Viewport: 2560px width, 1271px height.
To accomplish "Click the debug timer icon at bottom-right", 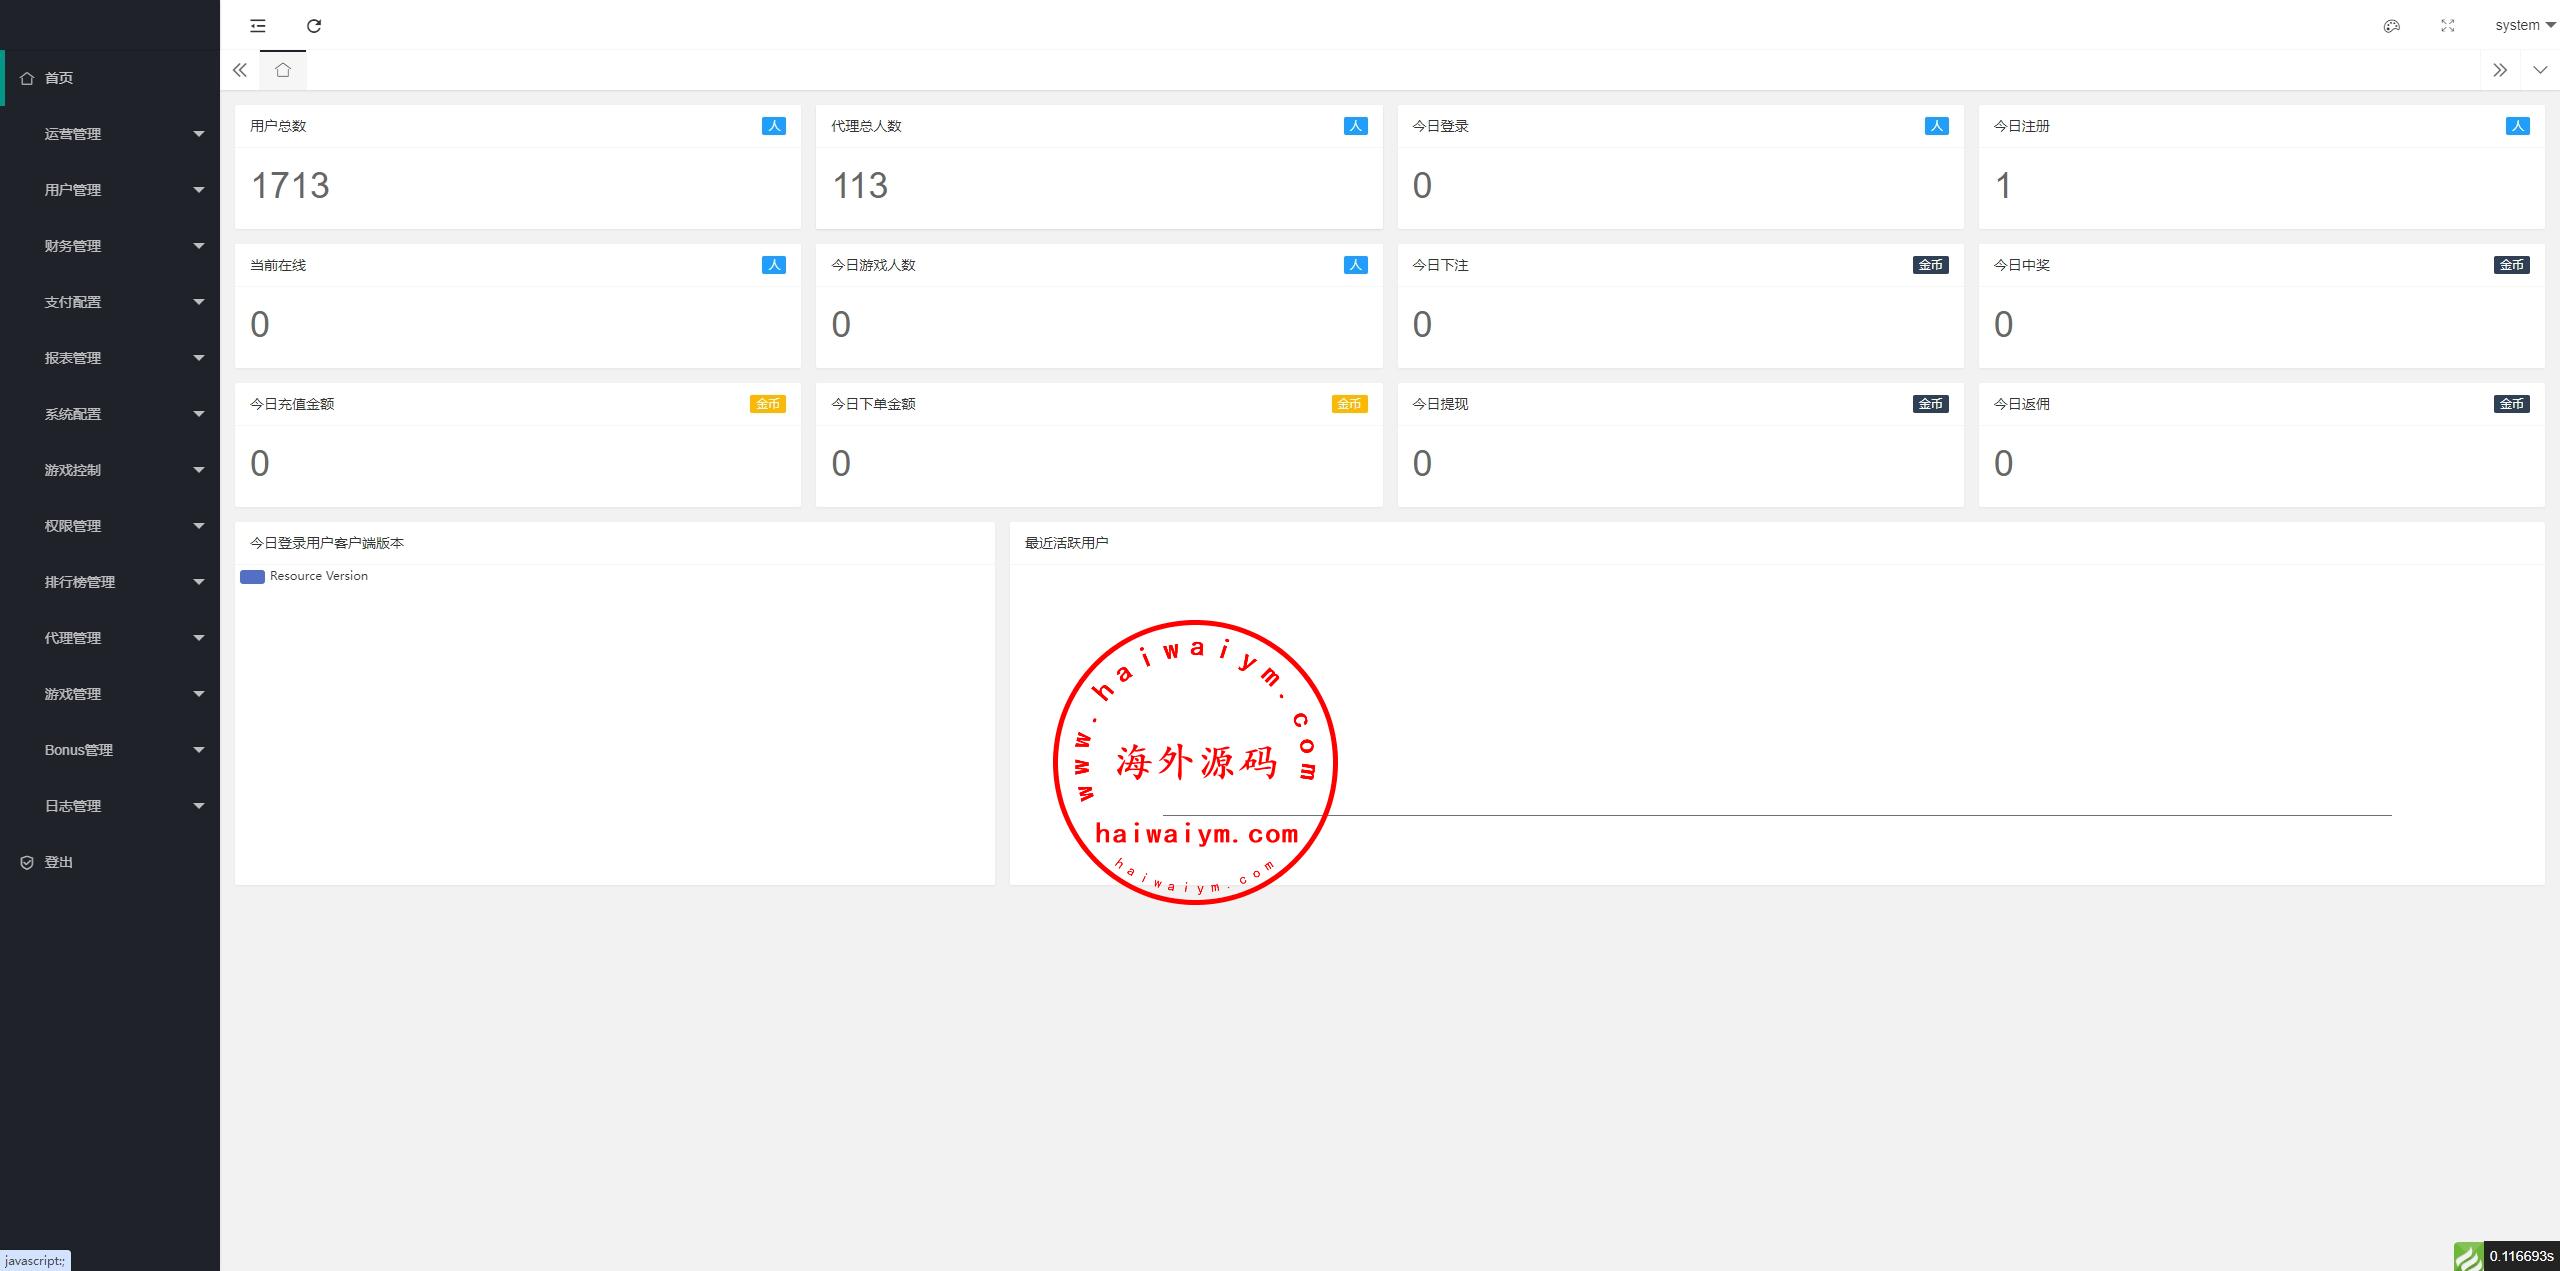I will [2468, 1256].
